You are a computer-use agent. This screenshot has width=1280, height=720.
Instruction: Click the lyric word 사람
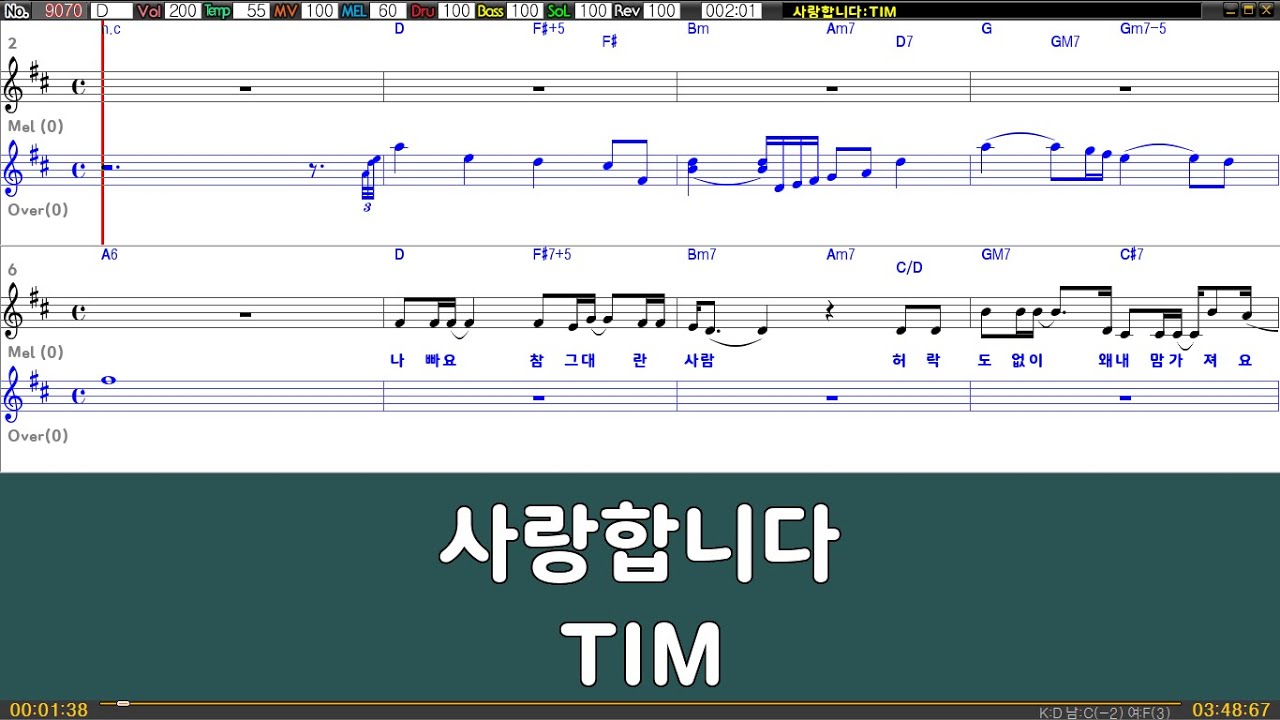pyautogui.click(x=698, y=360)
